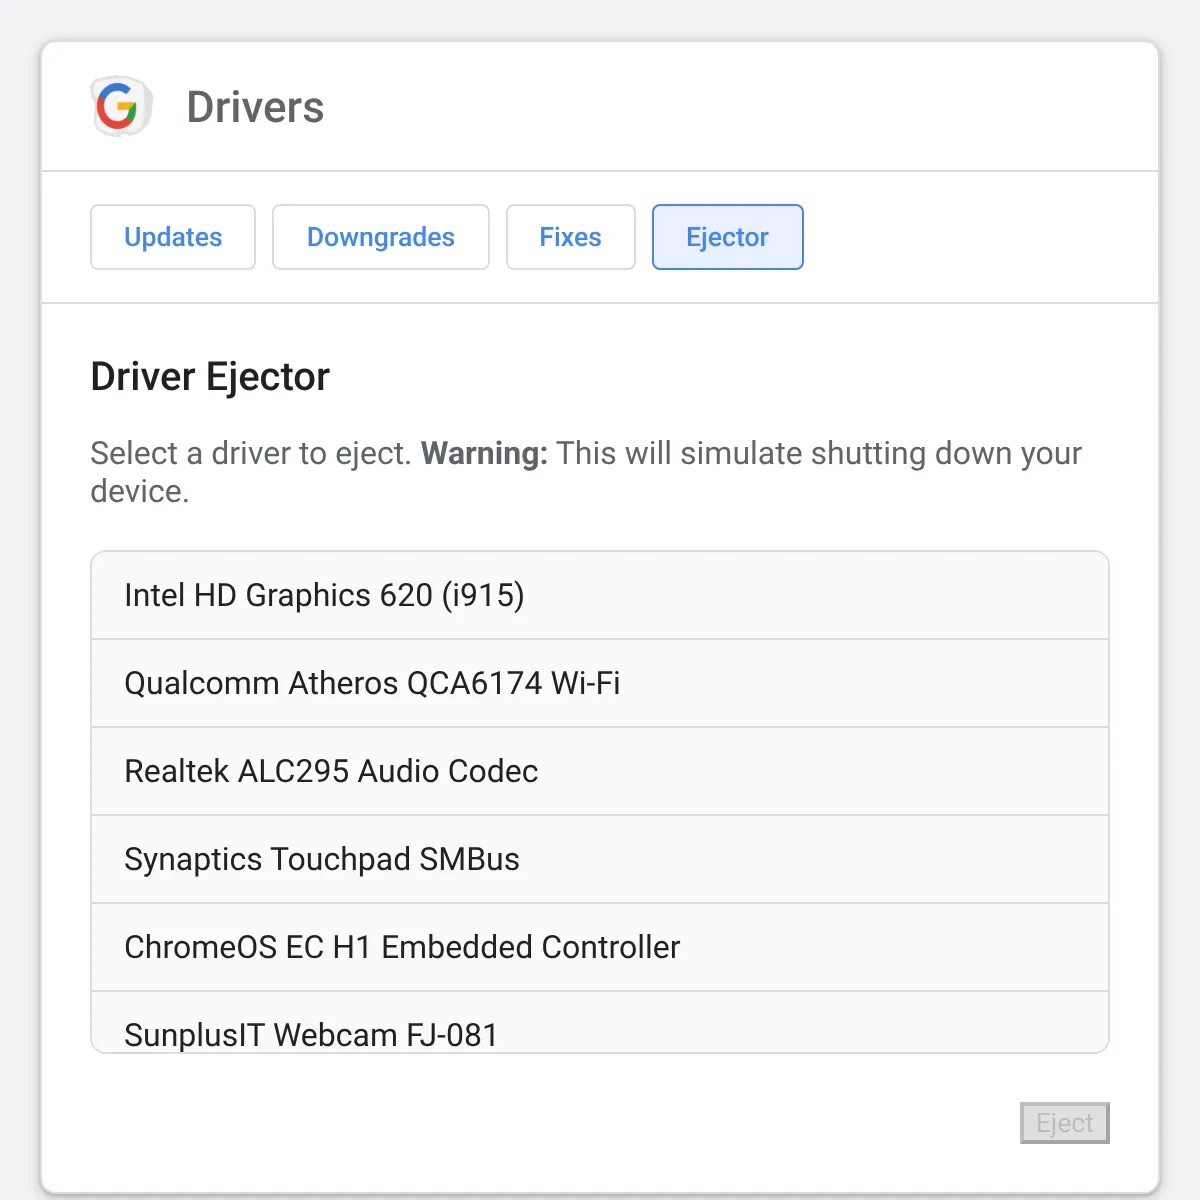This screenshot has height=1200, width=1200.
Task: Choose Realtek ALC295 Audio Codec driver
Action: point(600,772)
